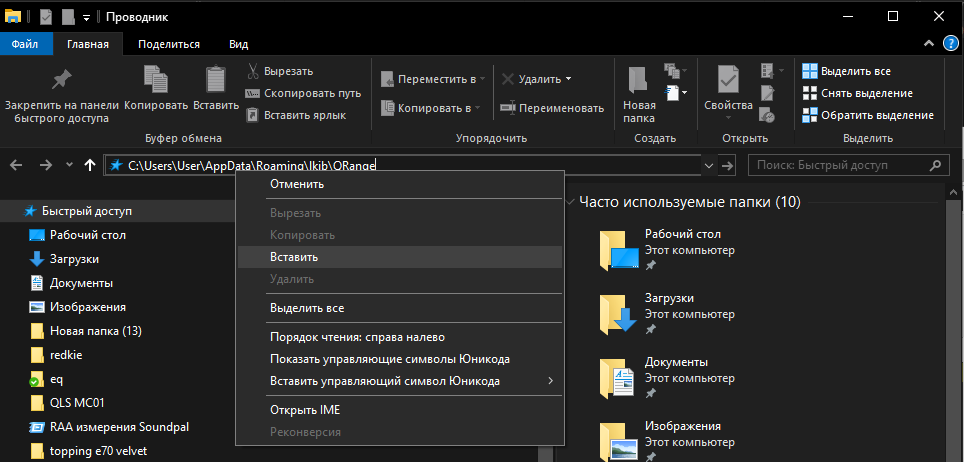Click File Explorer icon in title bar
This screenshot has height=462, width=964.
(13, 16)
